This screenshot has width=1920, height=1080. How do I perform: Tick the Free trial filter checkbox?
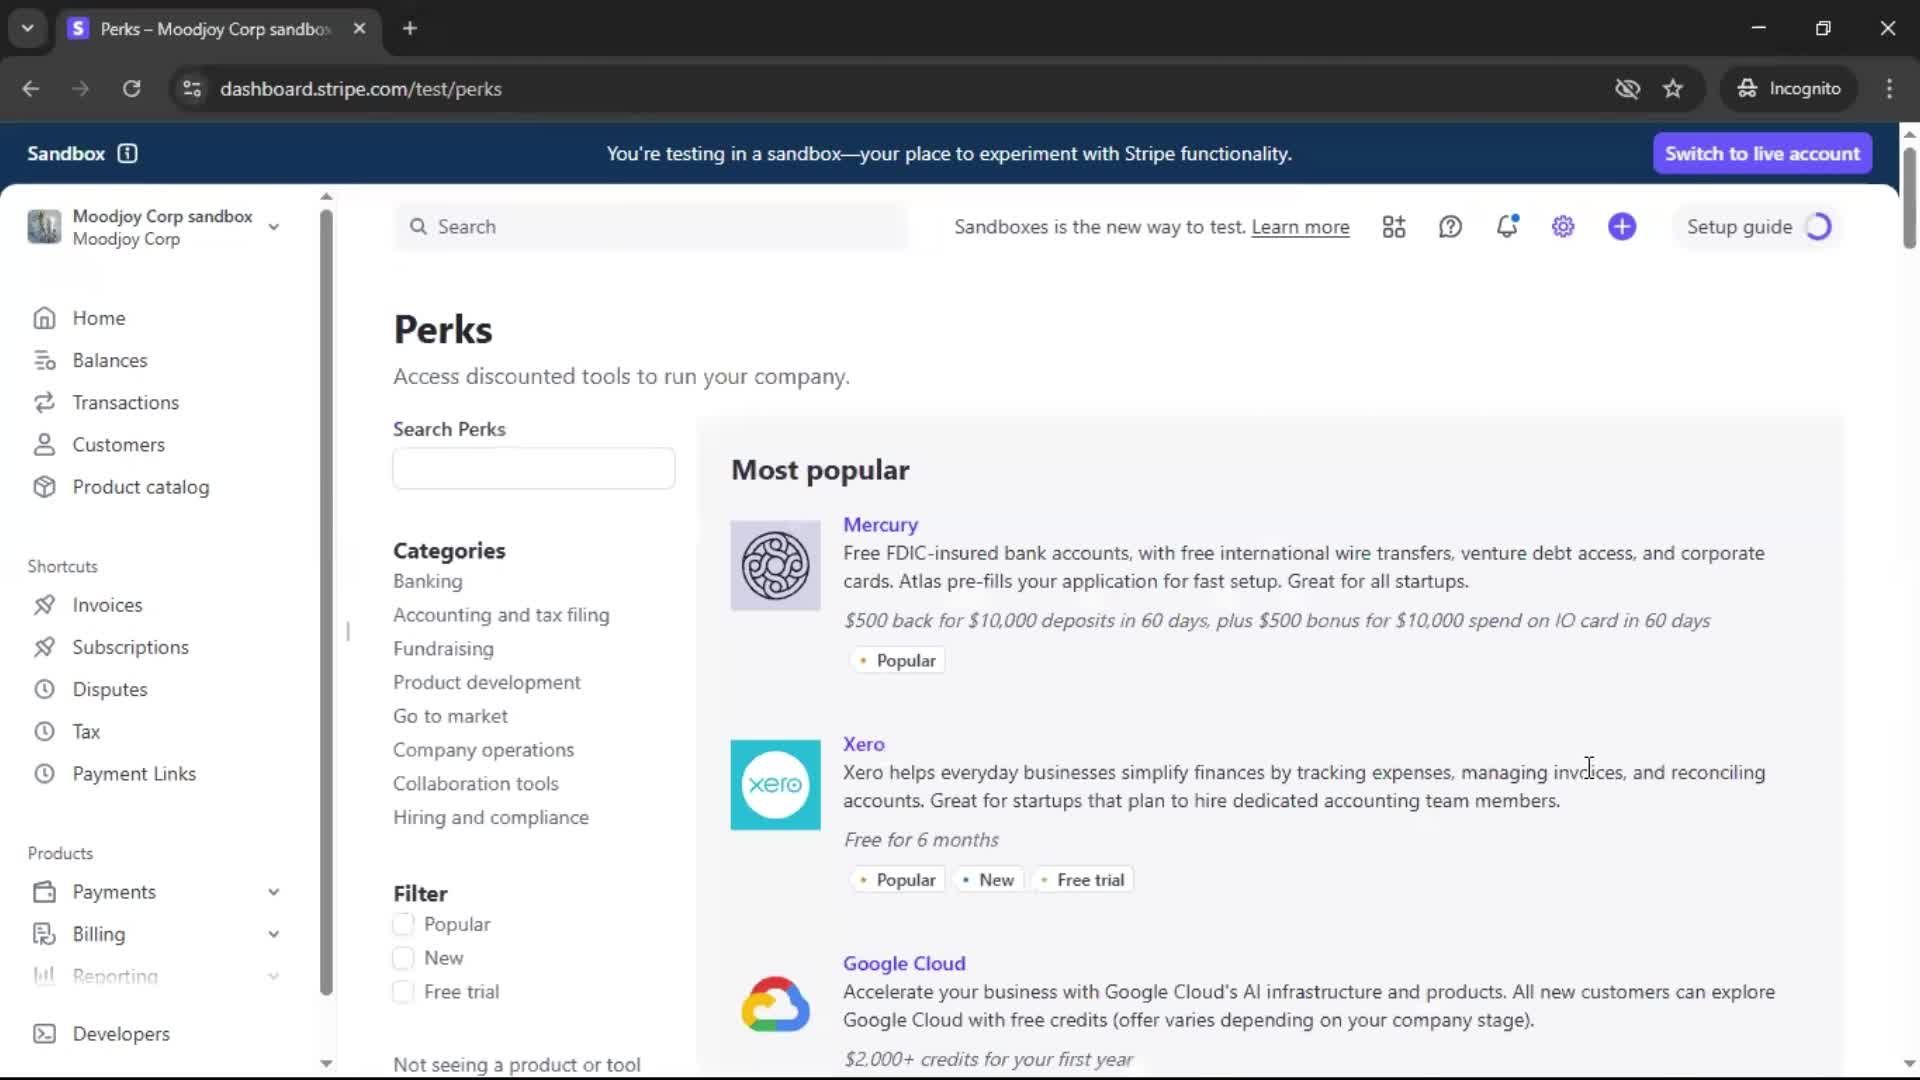point(403,992)
